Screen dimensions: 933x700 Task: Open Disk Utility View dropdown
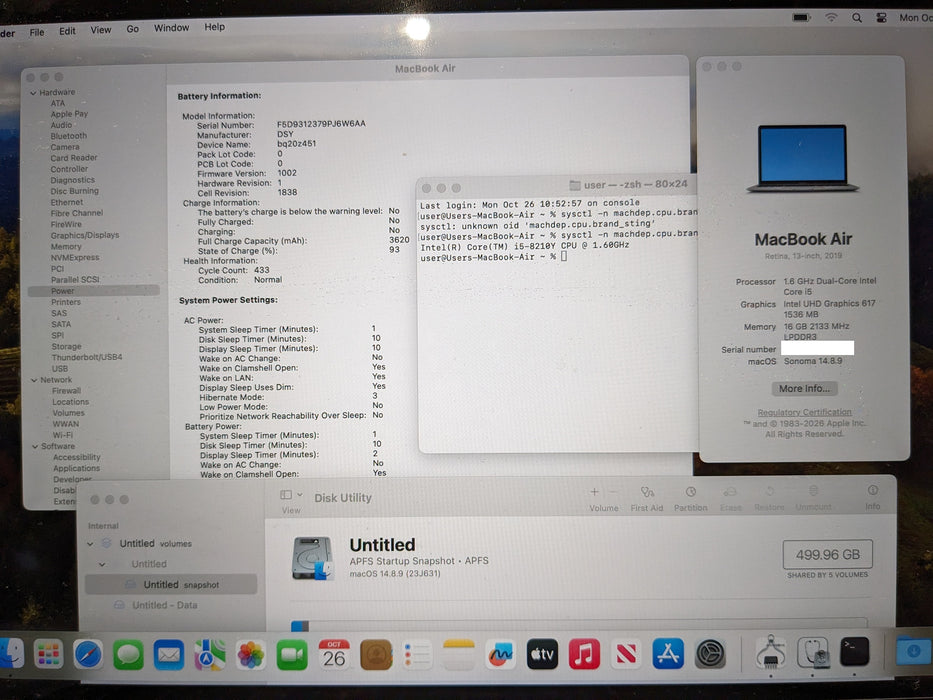[x=291, y=495]
